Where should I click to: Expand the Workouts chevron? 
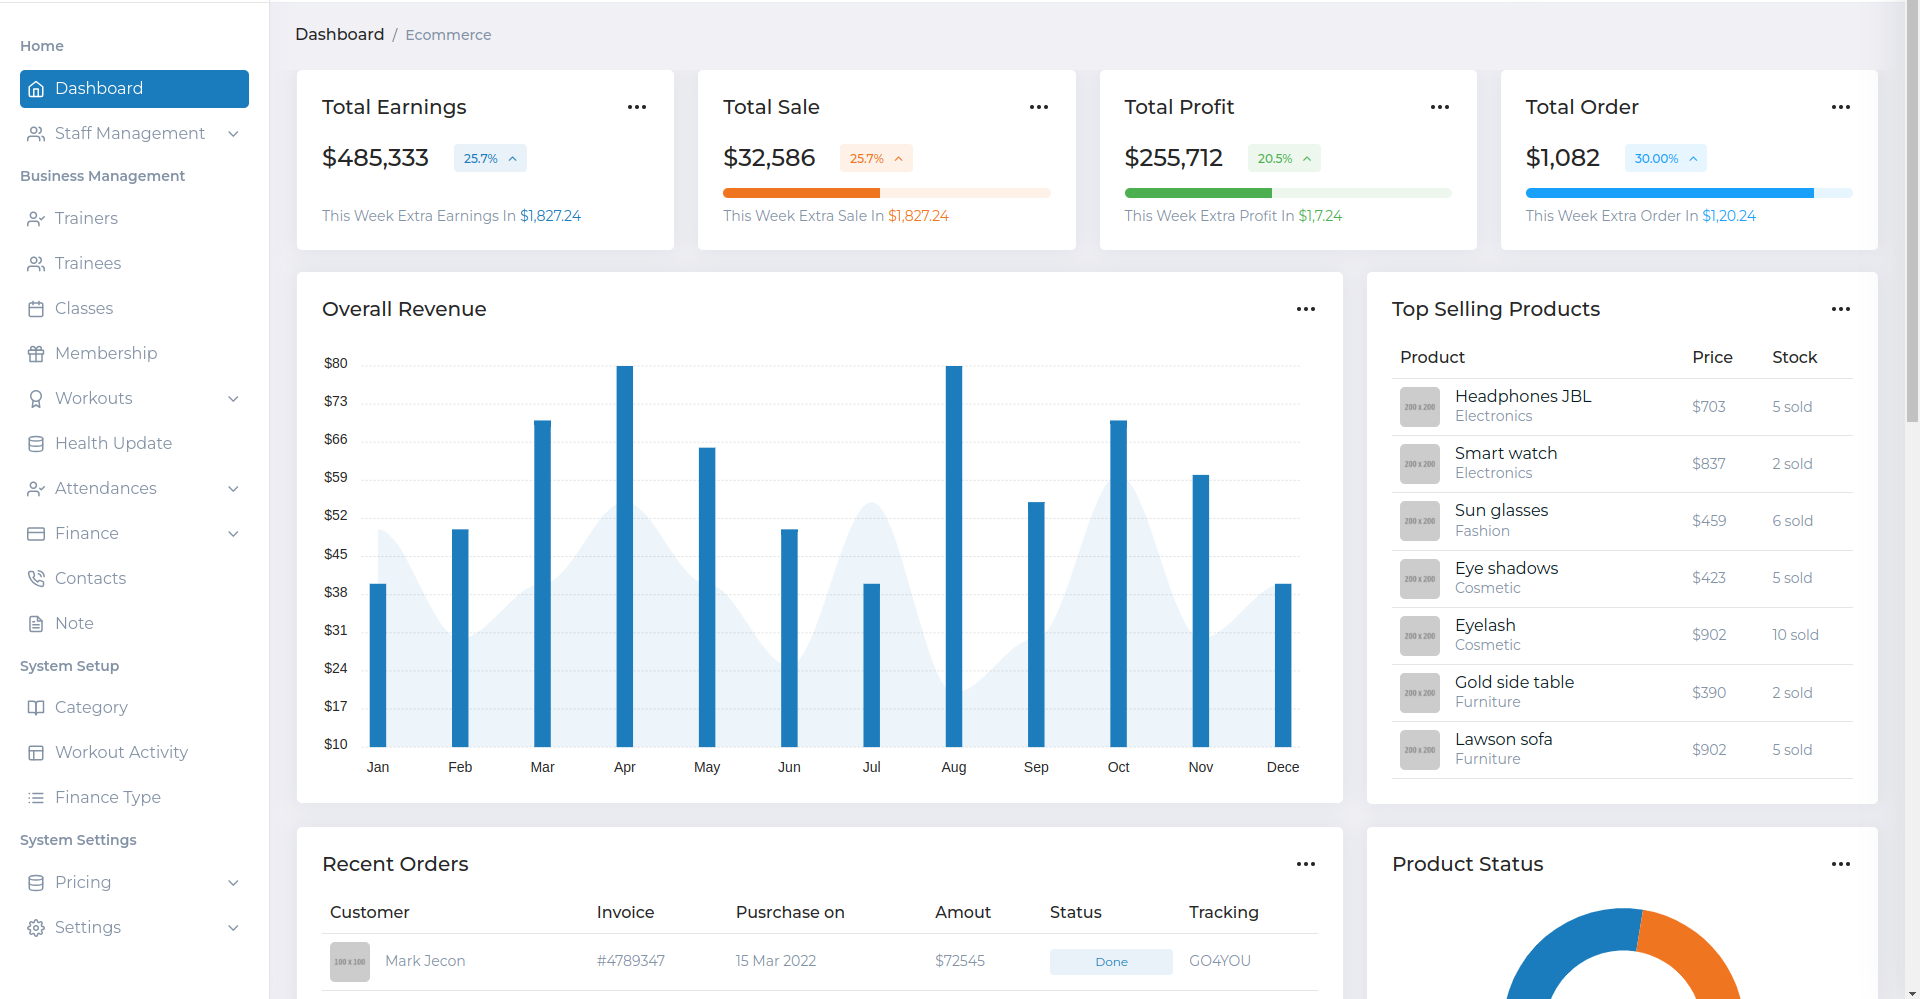pyautogui.click(x=233, y=399)
